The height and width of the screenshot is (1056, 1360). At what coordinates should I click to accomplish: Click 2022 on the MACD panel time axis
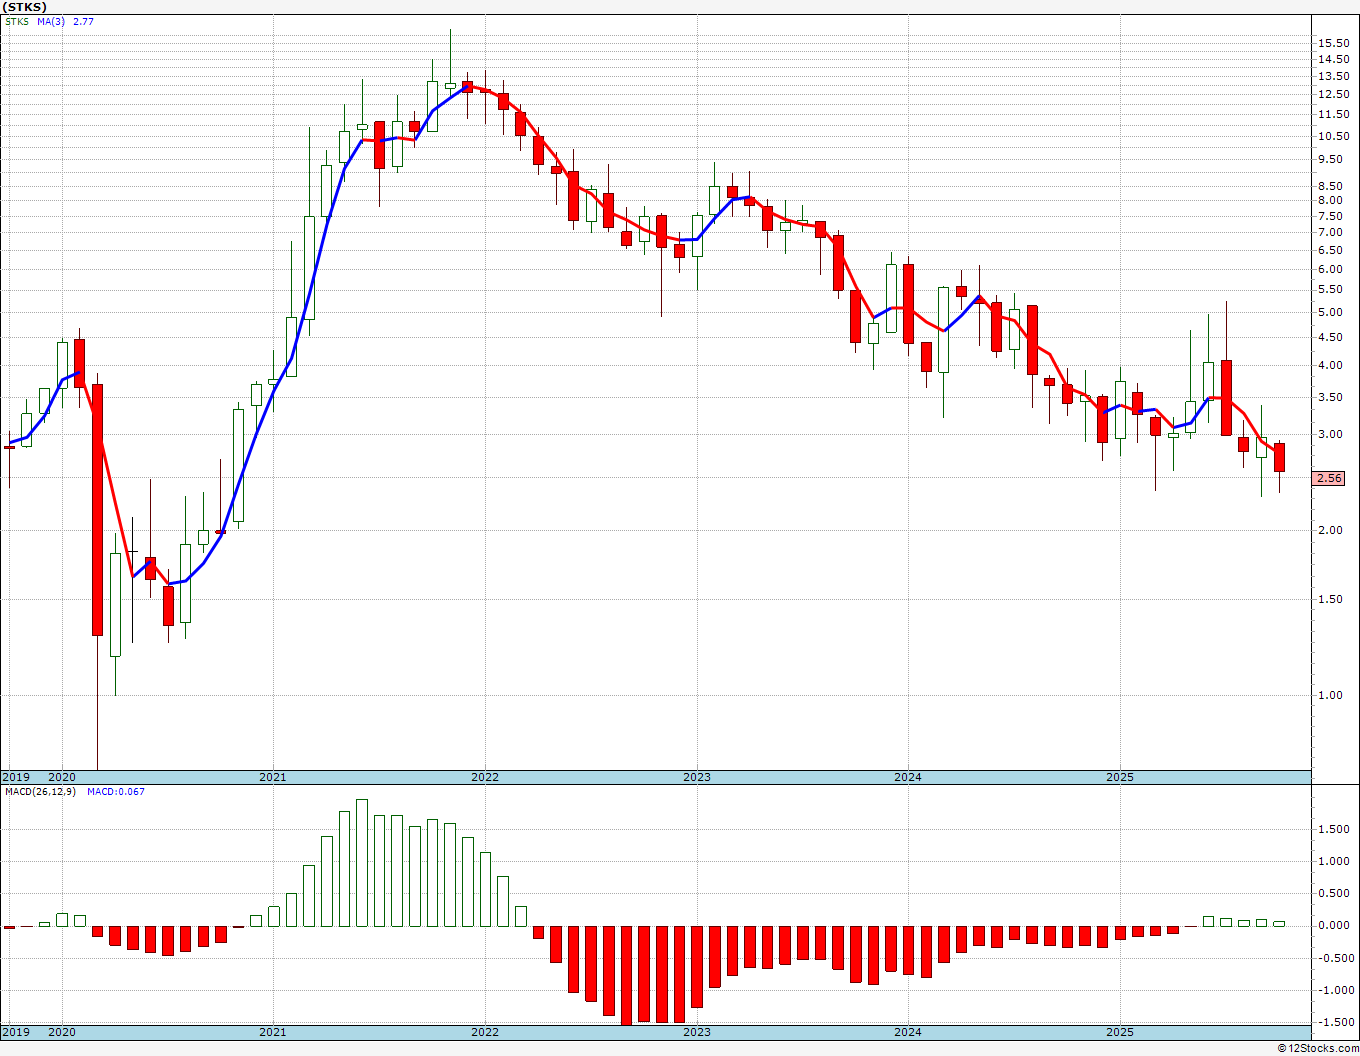click(484, 1032)
